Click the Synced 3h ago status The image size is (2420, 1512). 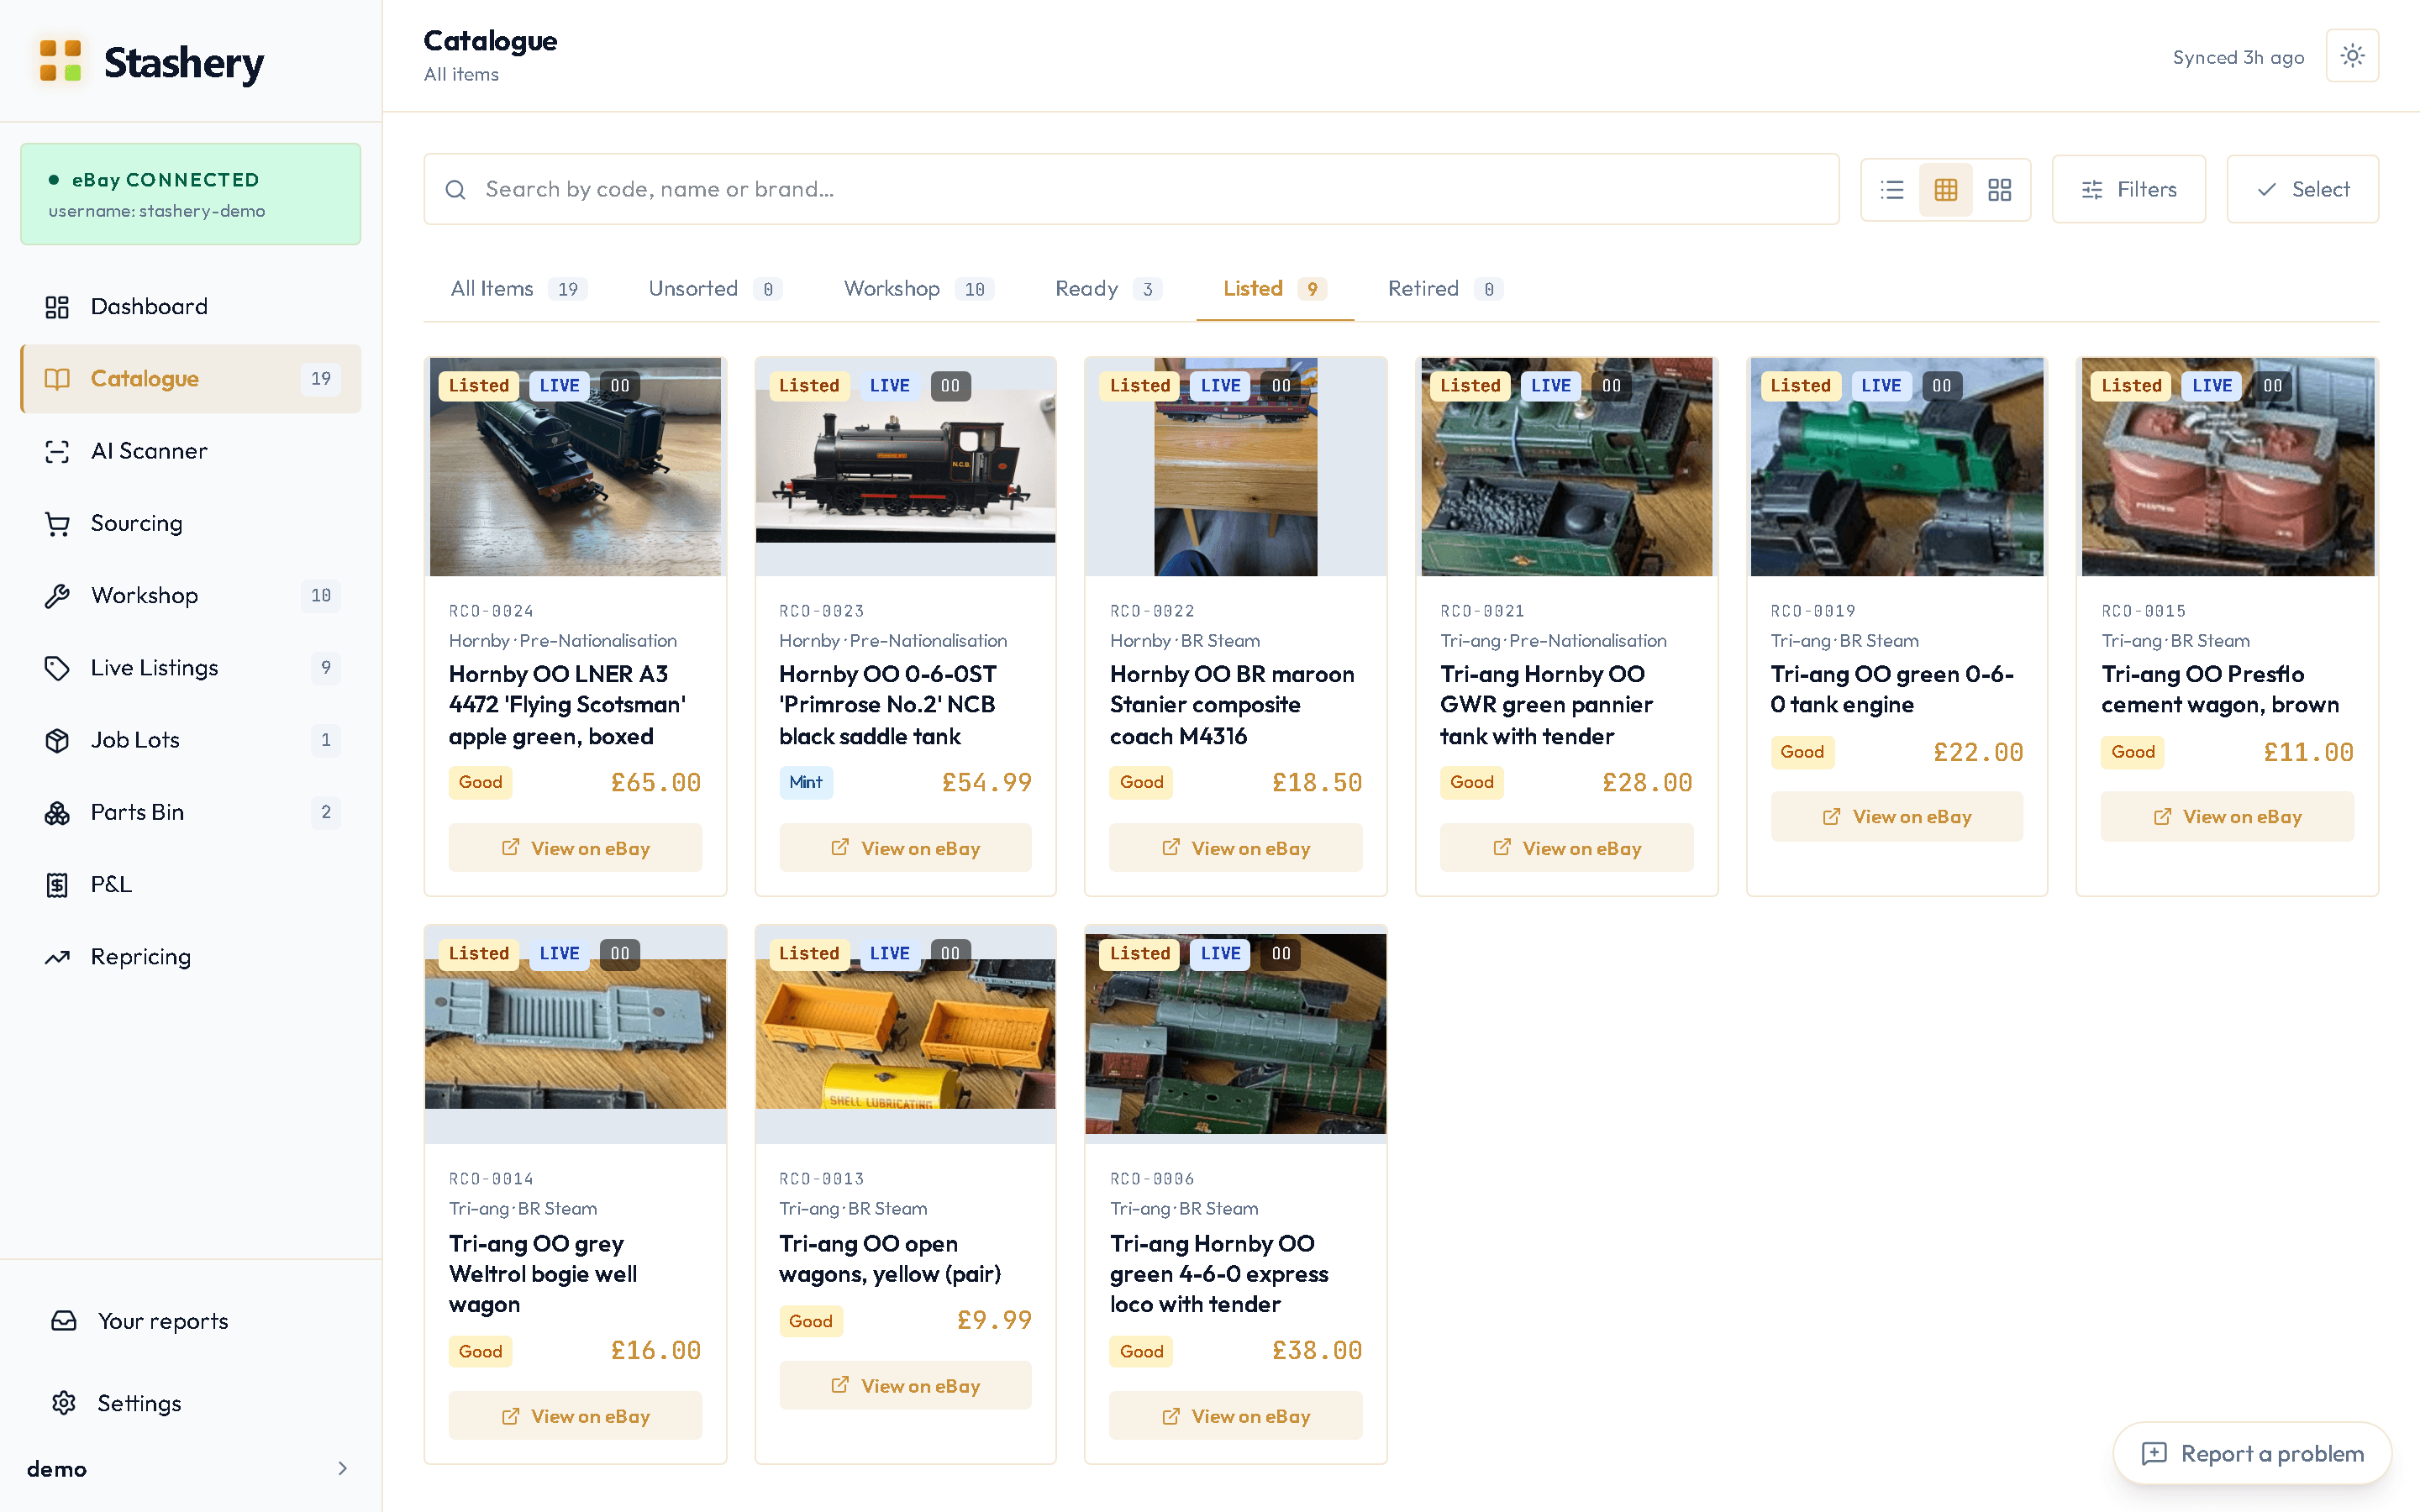(x=2238, y=57)
